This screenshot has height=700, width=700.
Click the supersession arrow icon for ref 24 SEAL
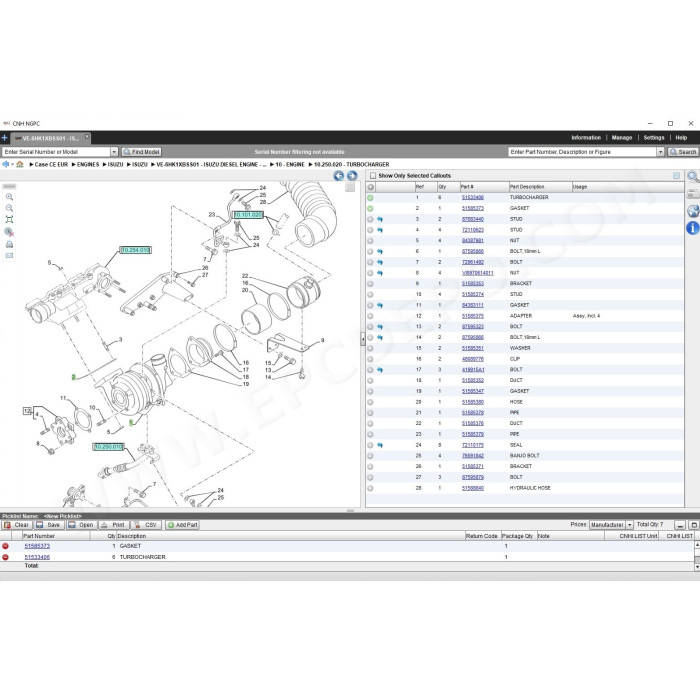(x=380, y=445)
